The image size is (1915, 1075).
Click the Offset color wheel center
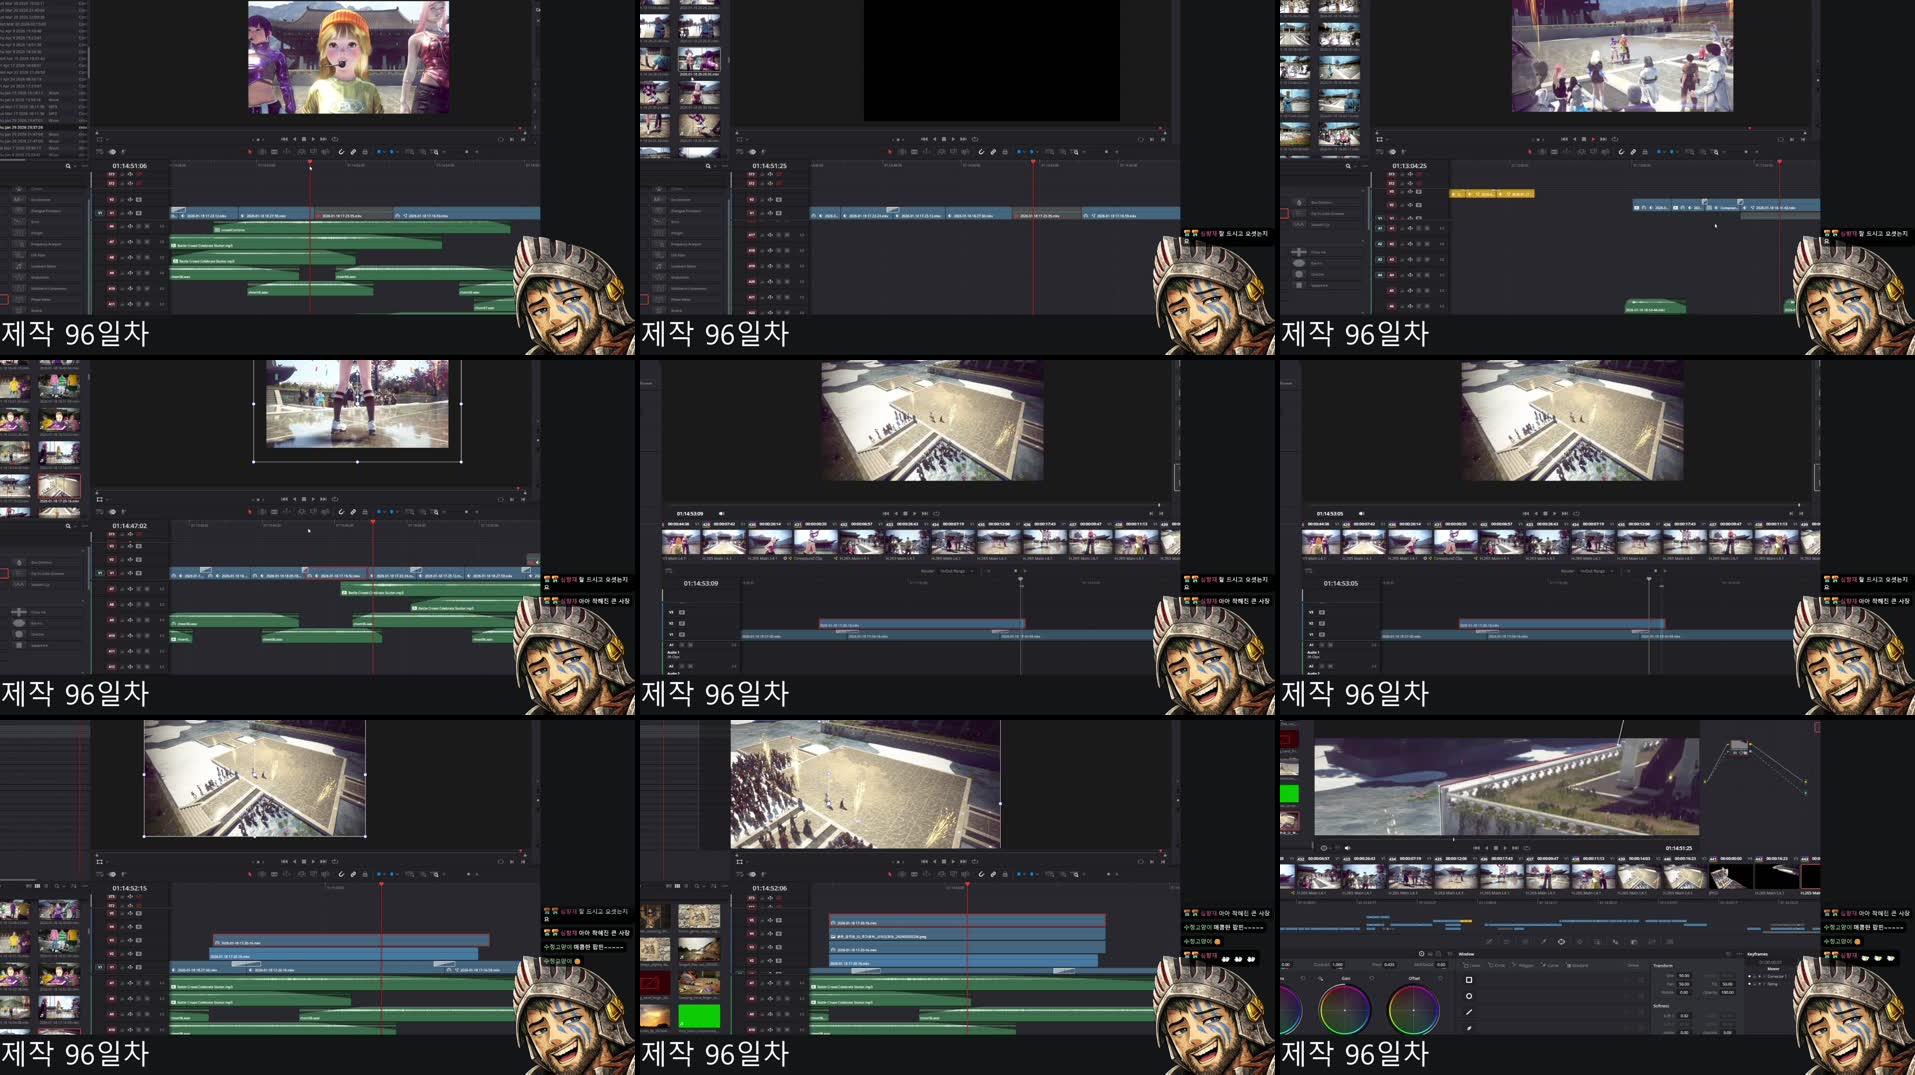point(1414,1010)
